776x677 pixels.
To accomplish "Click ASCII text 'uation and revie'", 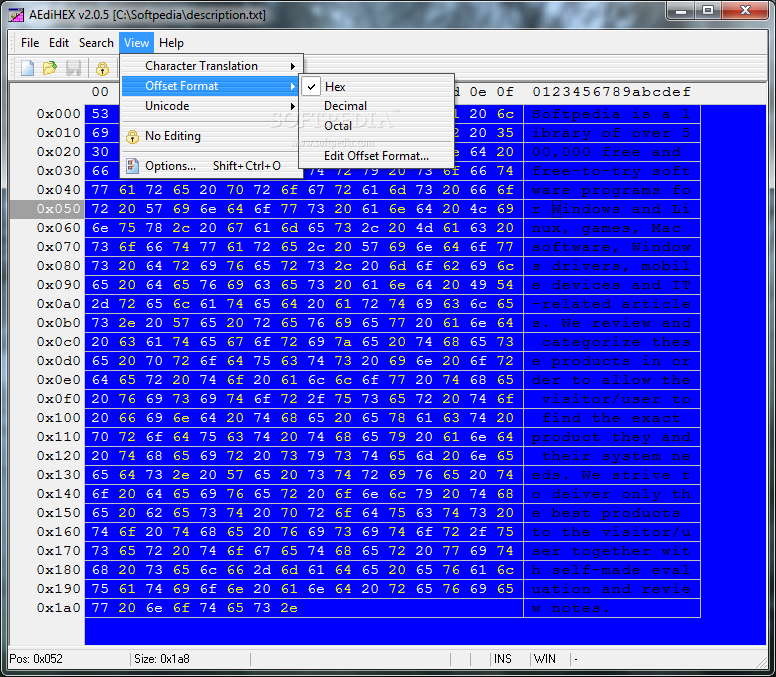I will (x=611, y=589).
